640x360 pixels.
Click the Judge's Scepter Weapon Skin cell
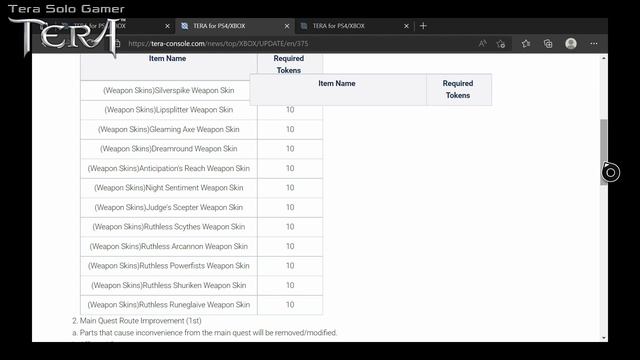169,207
